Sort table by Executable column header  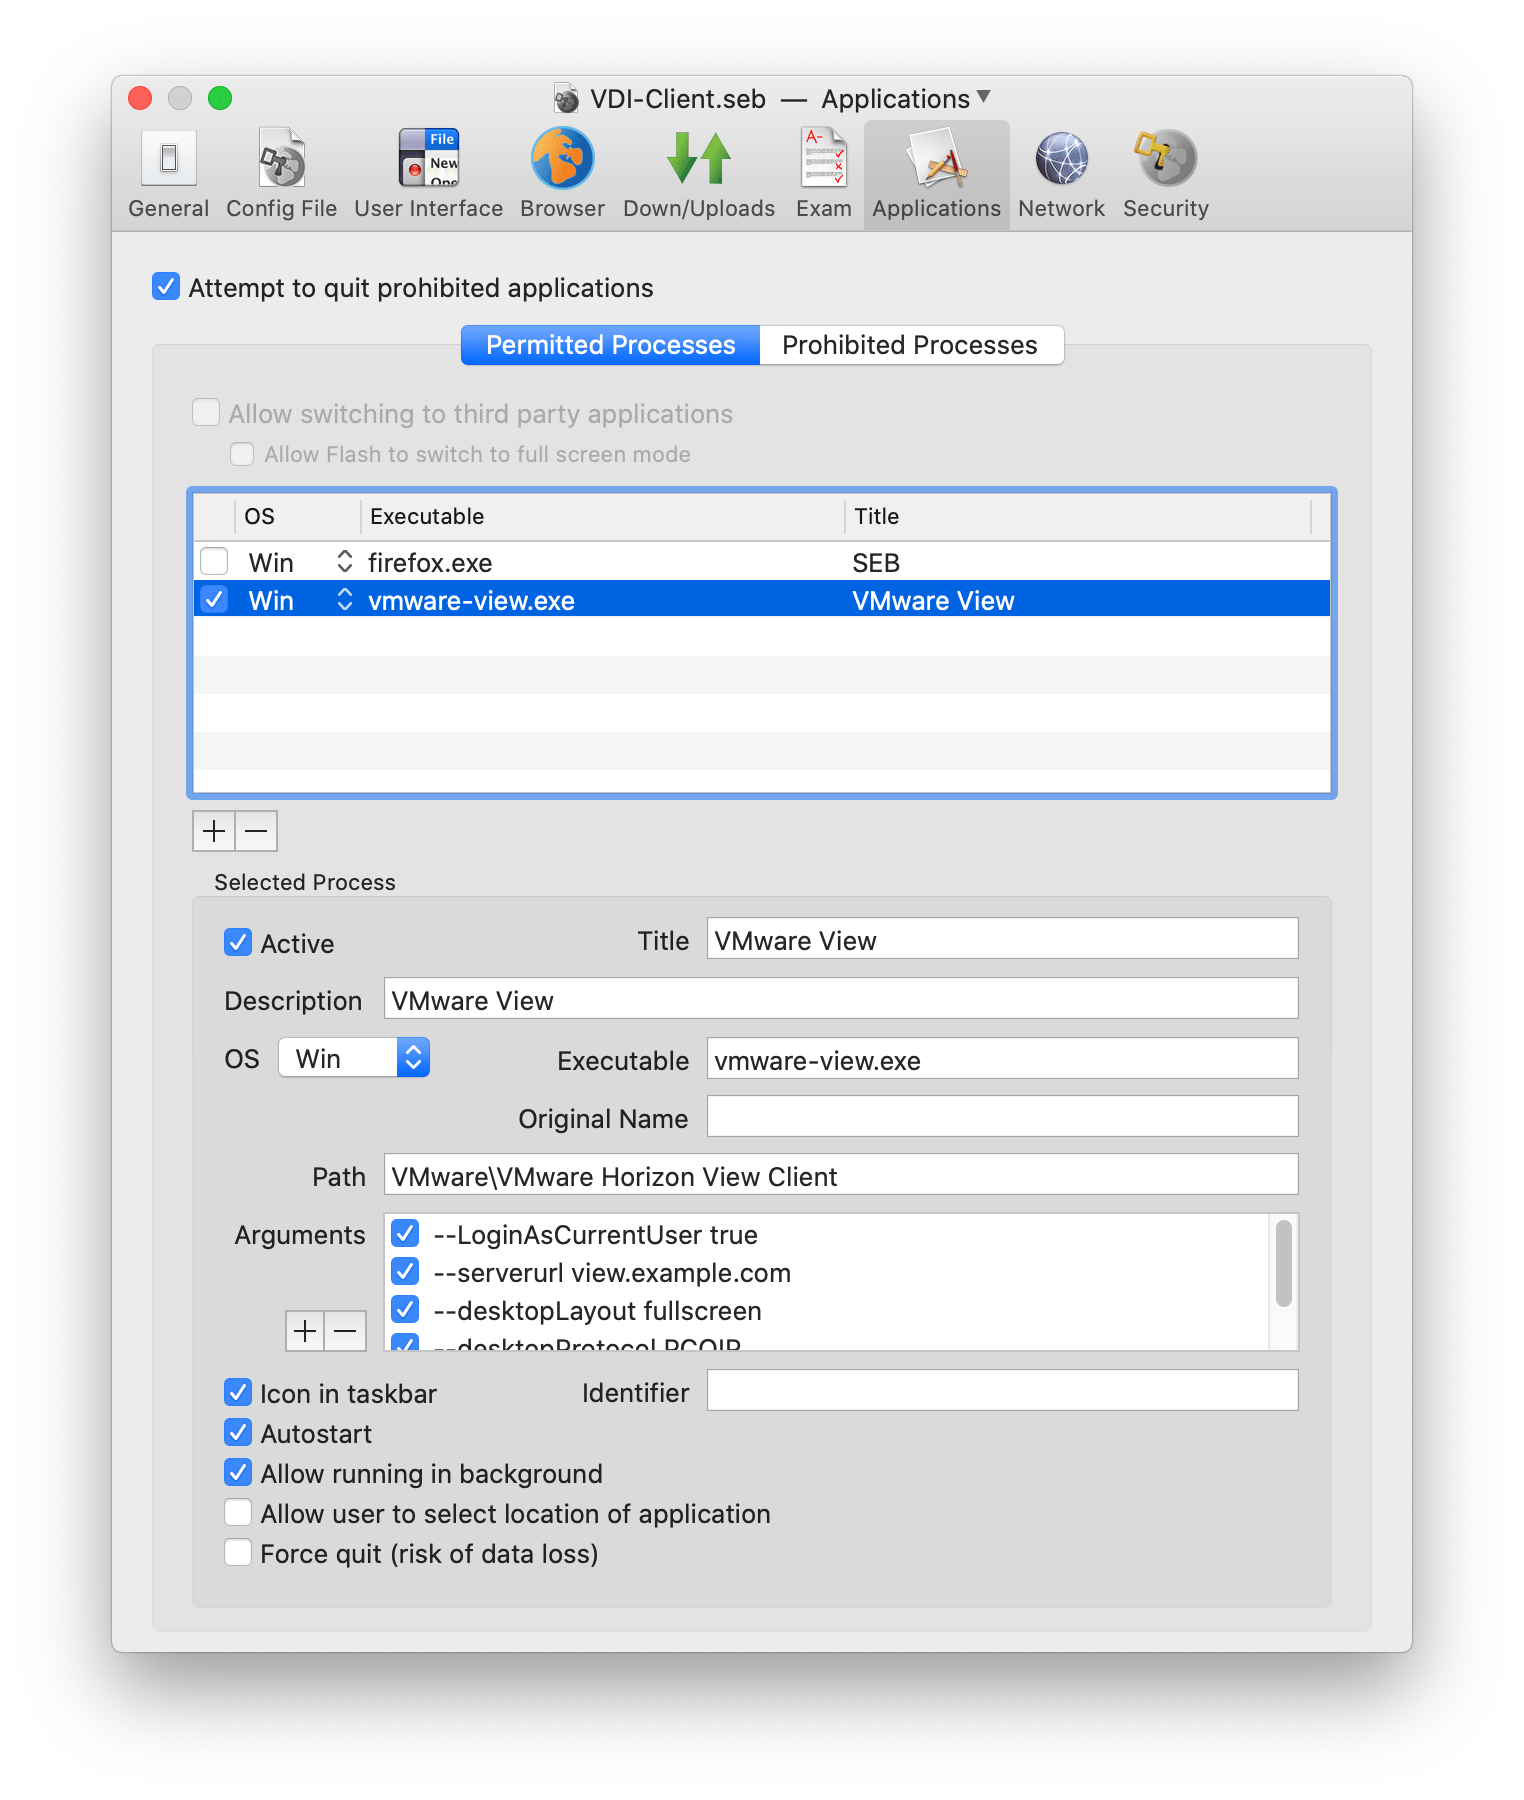[602, 516]
